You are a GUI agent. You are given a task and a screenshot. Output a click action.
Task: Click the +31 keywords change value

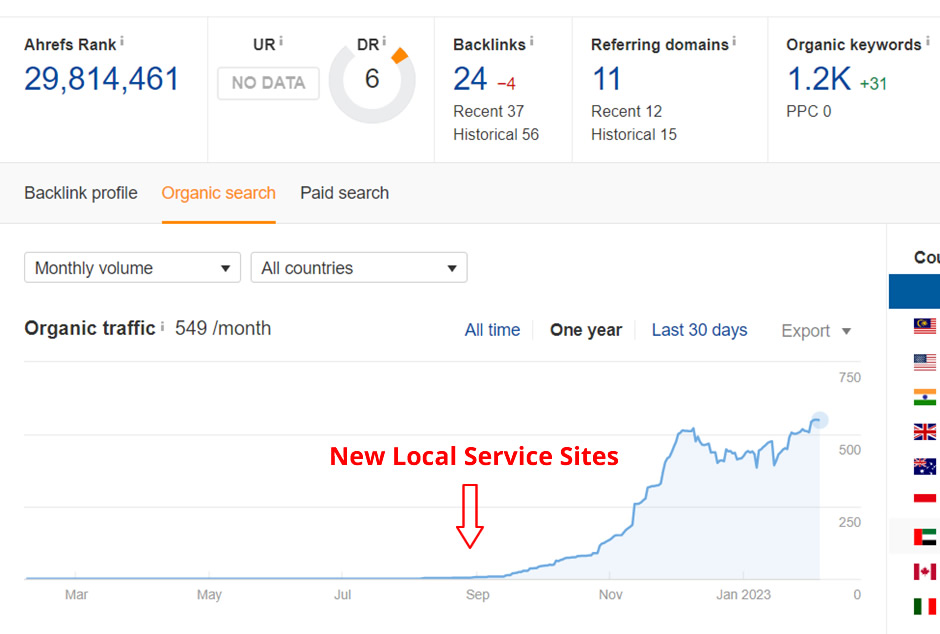873,84
